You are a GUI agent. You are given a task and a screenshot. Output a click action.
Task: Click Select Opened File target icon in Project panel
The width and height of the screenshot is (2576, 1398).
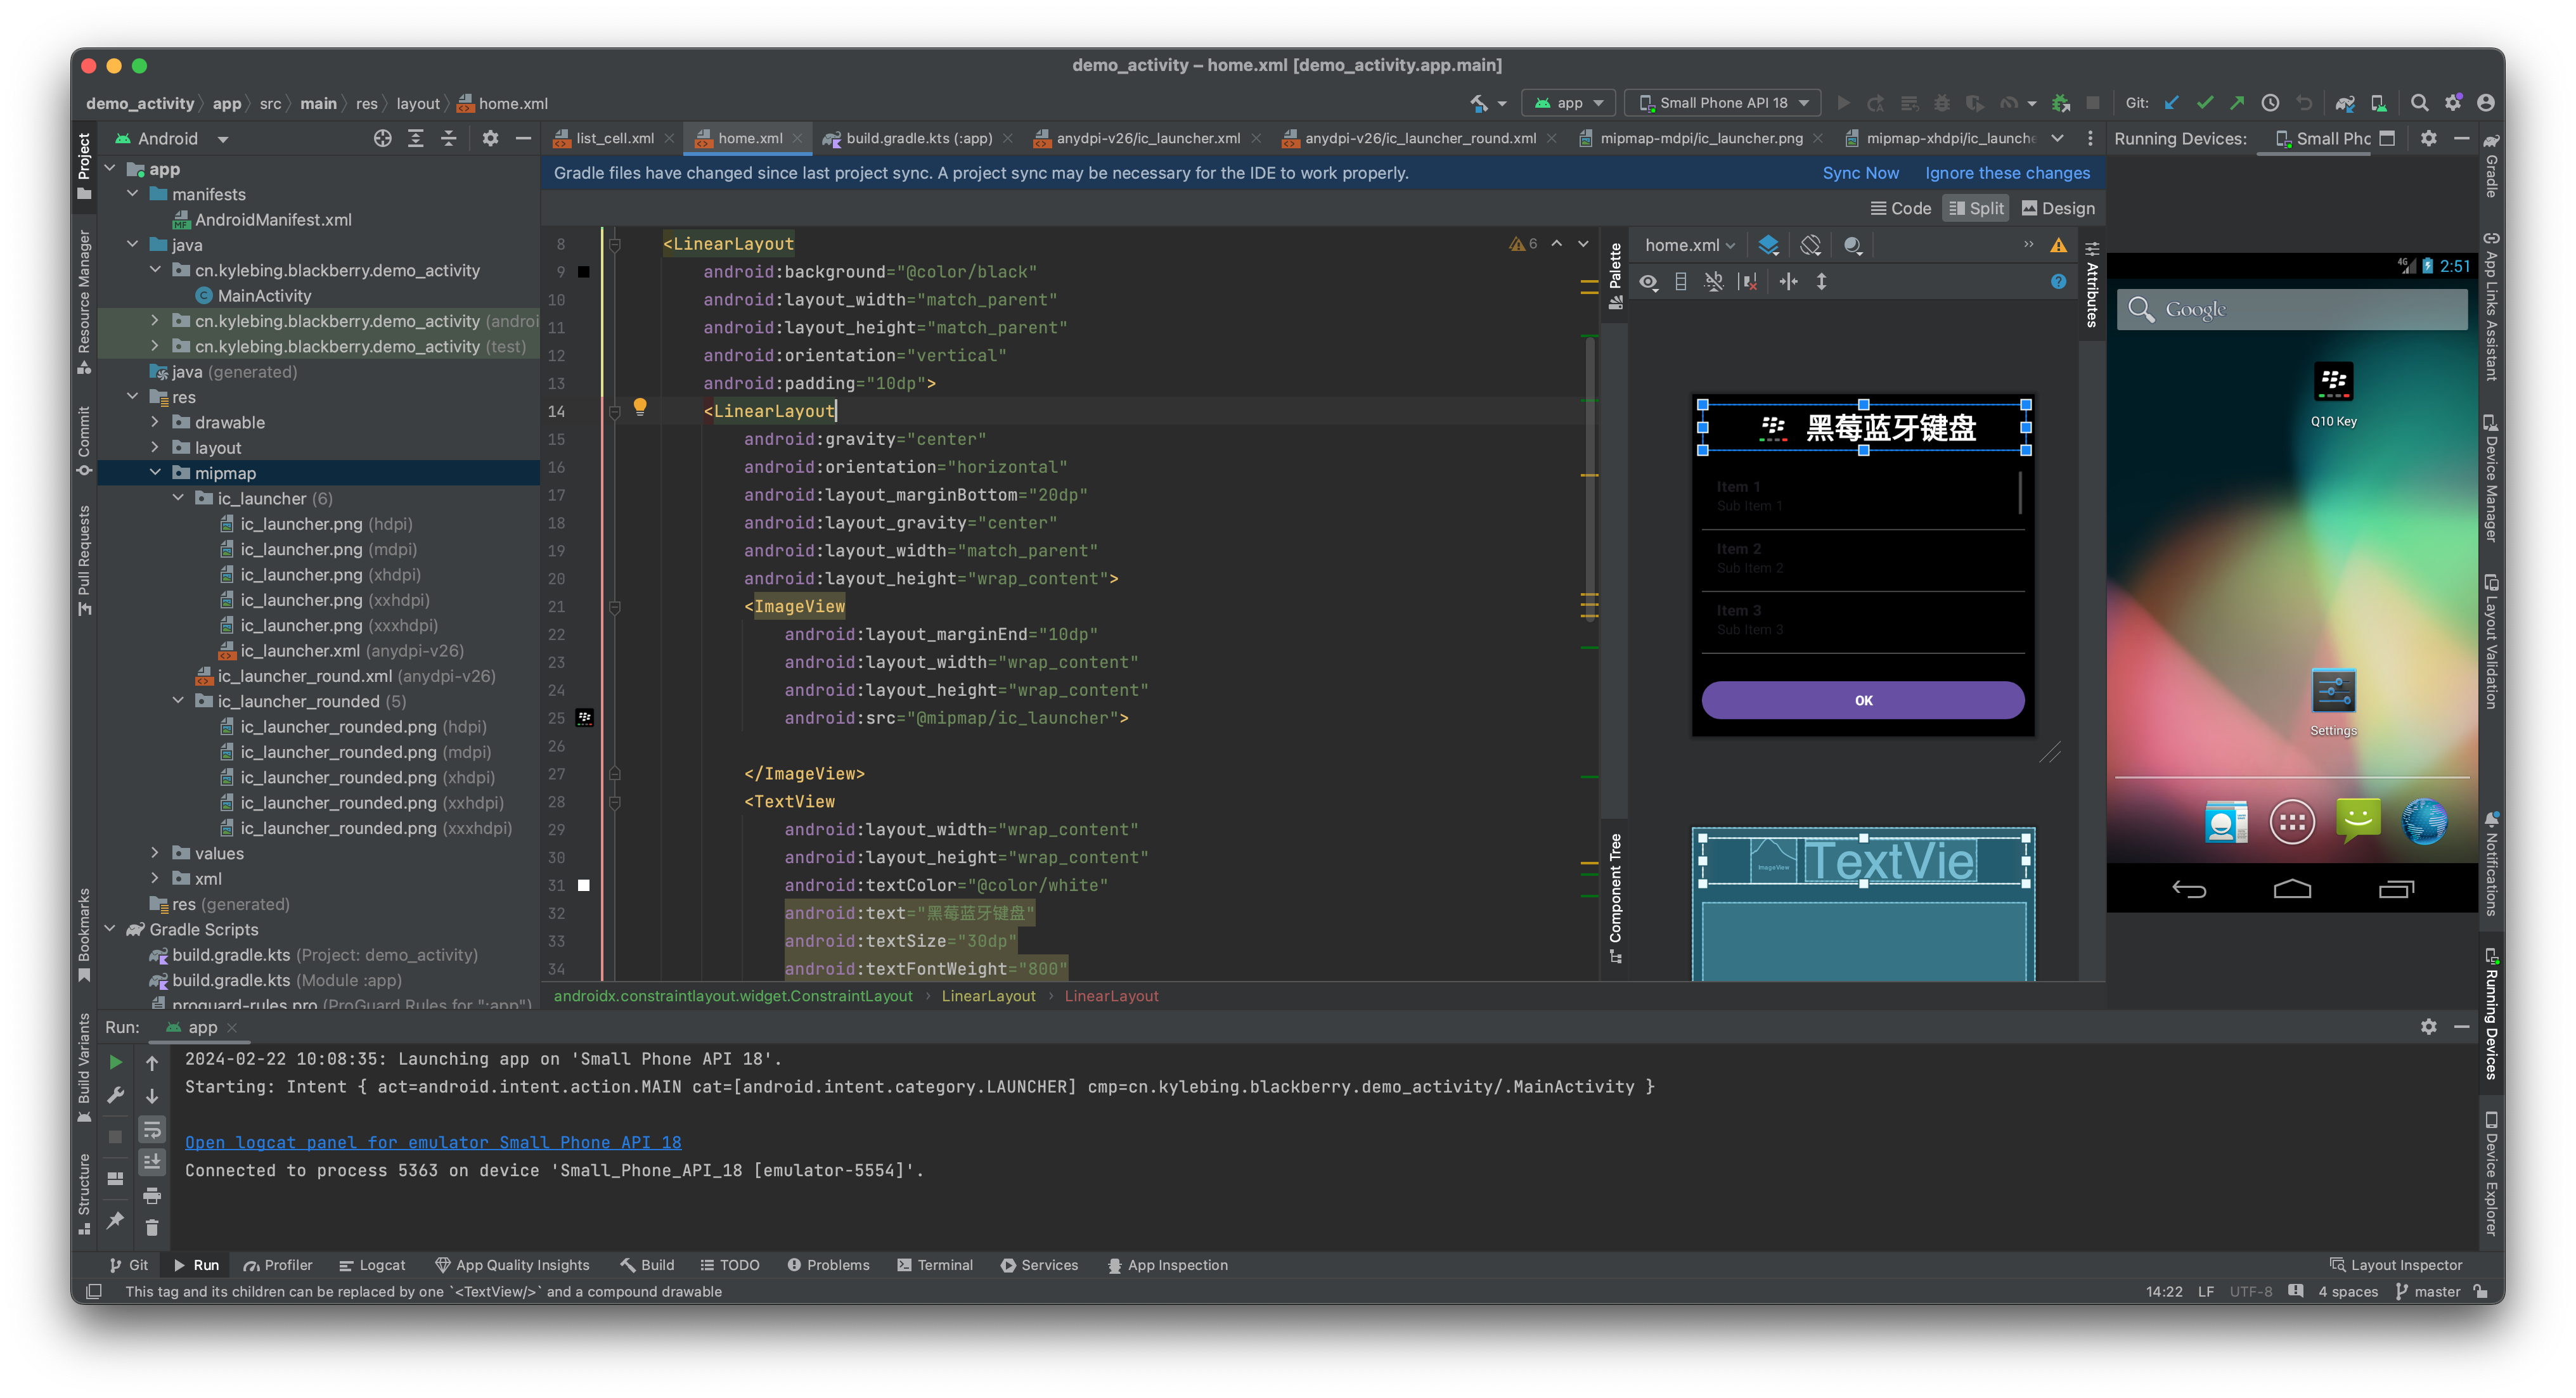click(x=382, y=138)
